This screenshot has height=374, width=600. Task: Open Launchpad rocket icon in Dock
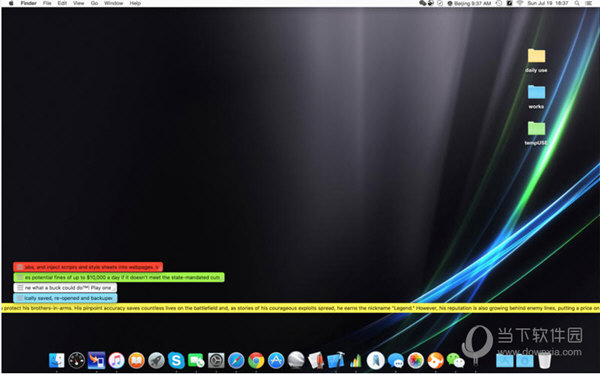pos(156,360)
